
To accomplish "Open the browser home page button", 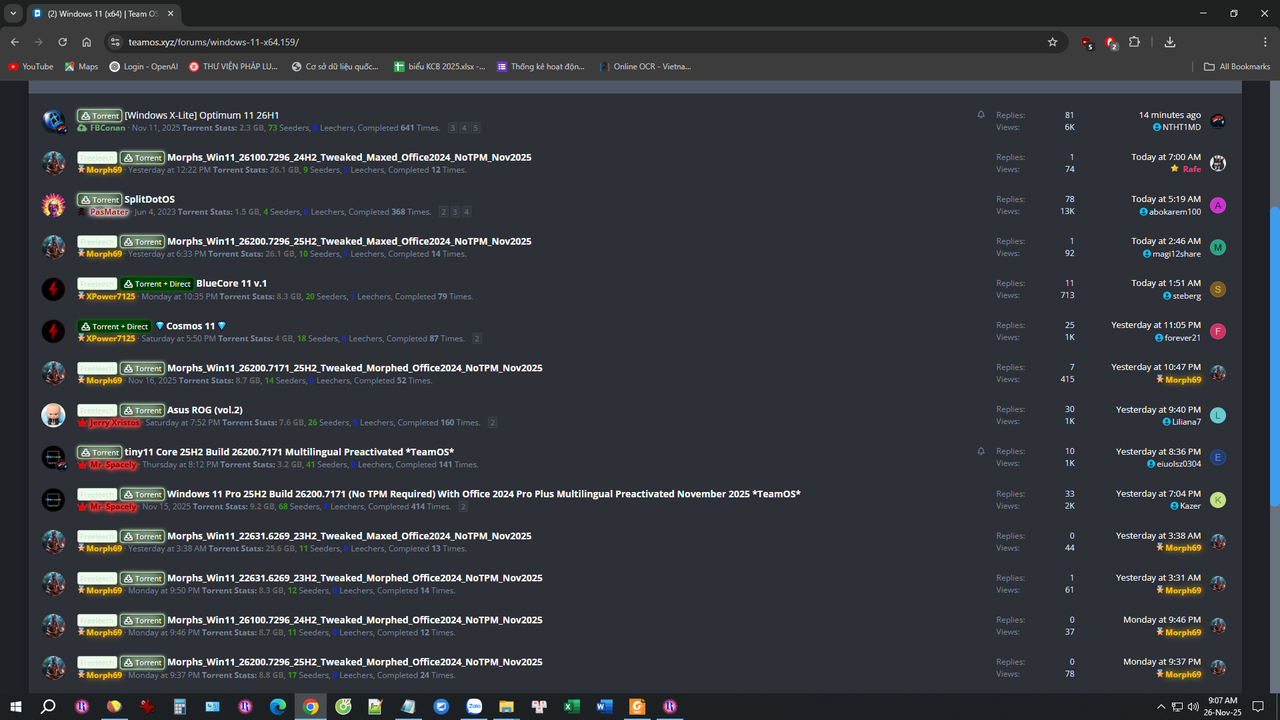I will click(x=87, y=42).
